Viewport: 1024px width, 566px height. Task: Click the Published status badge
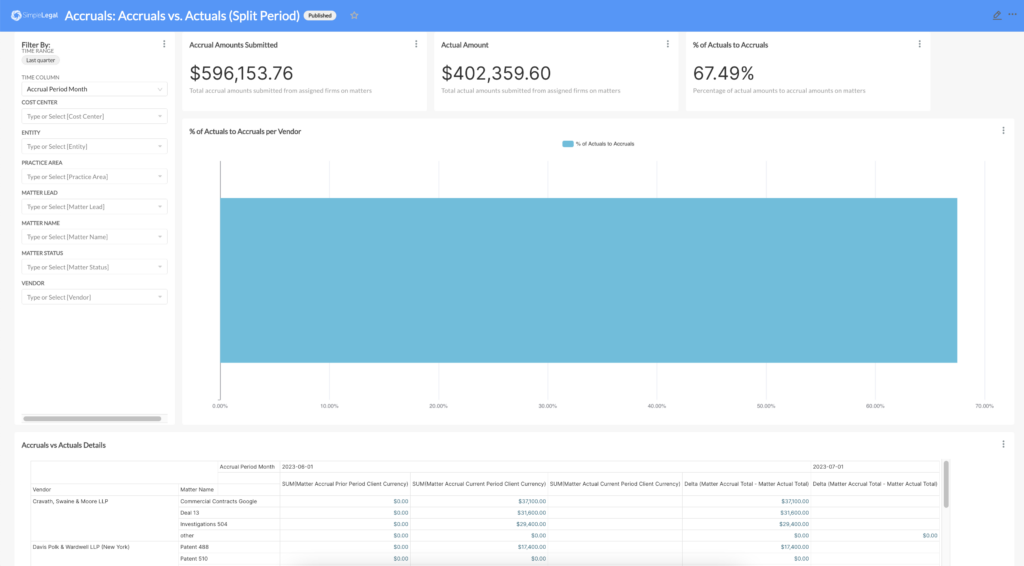320,15
